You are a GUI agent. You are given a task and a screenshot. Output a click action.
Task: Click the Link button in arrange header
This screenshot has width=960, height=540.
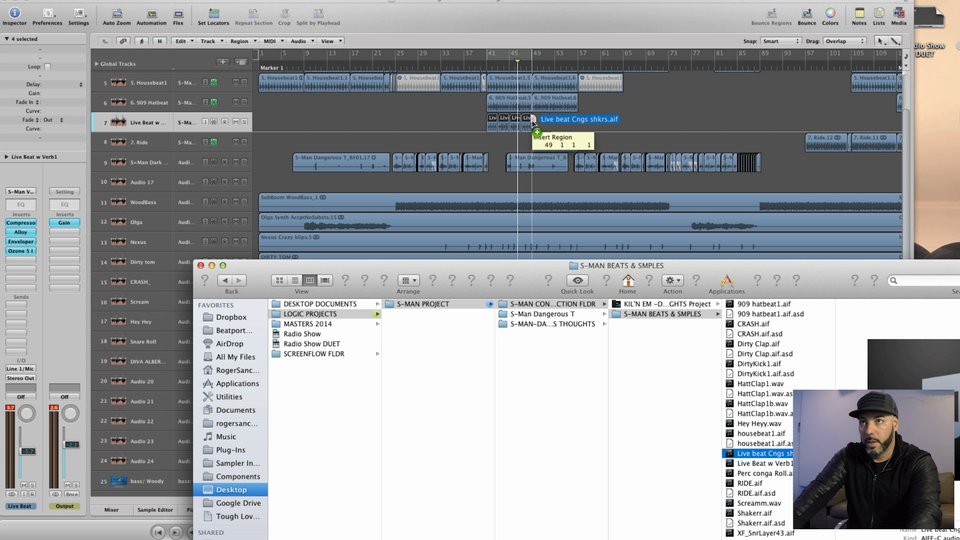pos(124,41)
